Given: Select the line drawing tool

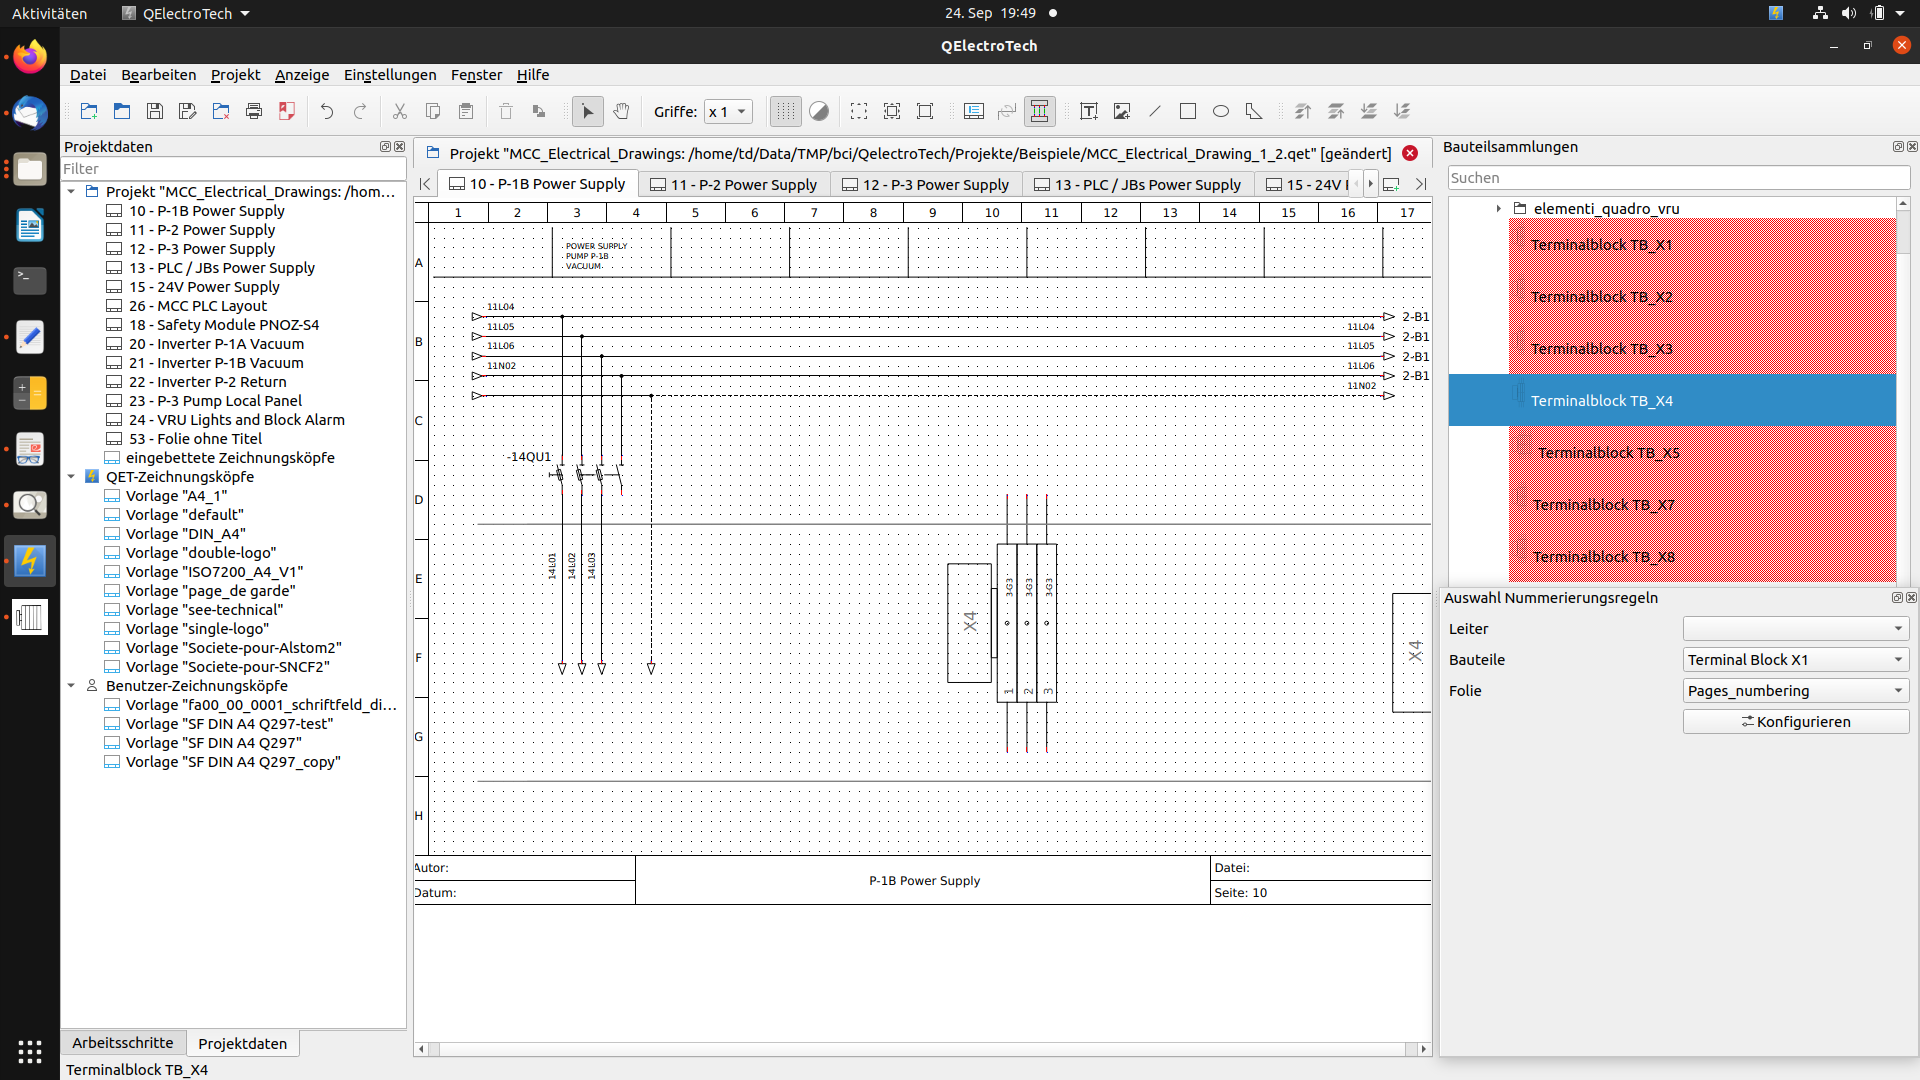Looking at the screenshot, I should point(1155,111).
